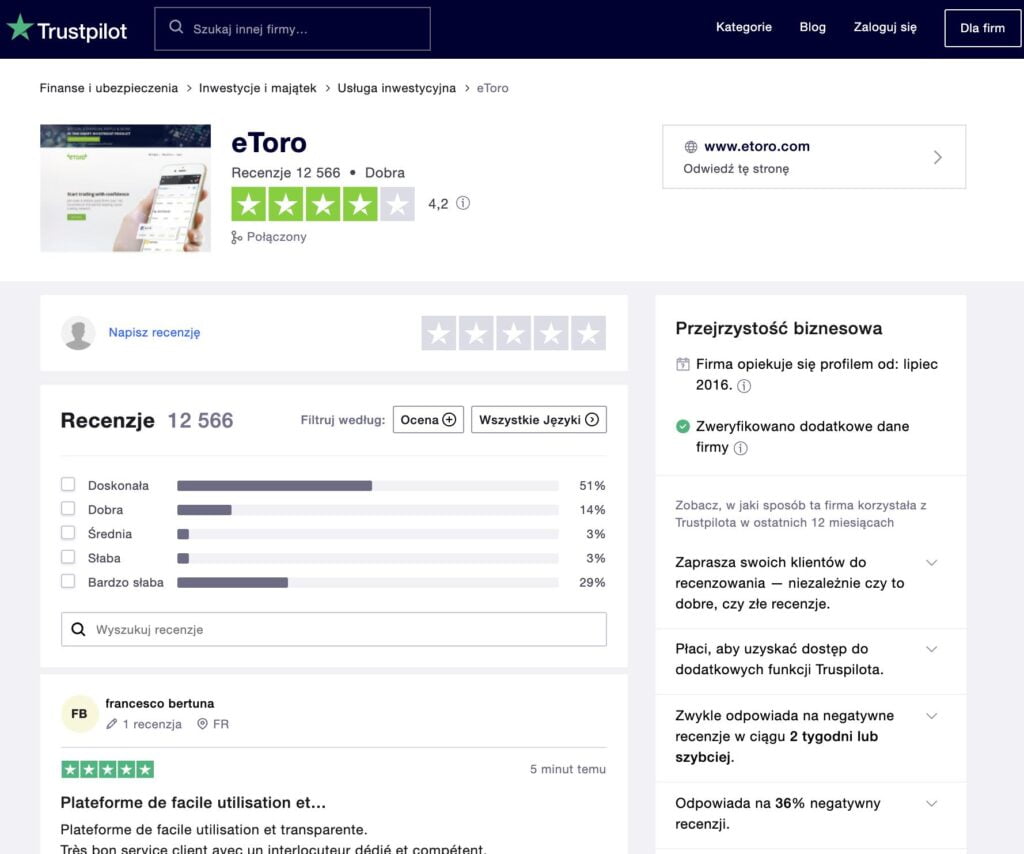The height and width of the screenshot is (854, 1024).
Task: Open Blog in top navigation
Action: pyautogui.click(x=812, y=27)
